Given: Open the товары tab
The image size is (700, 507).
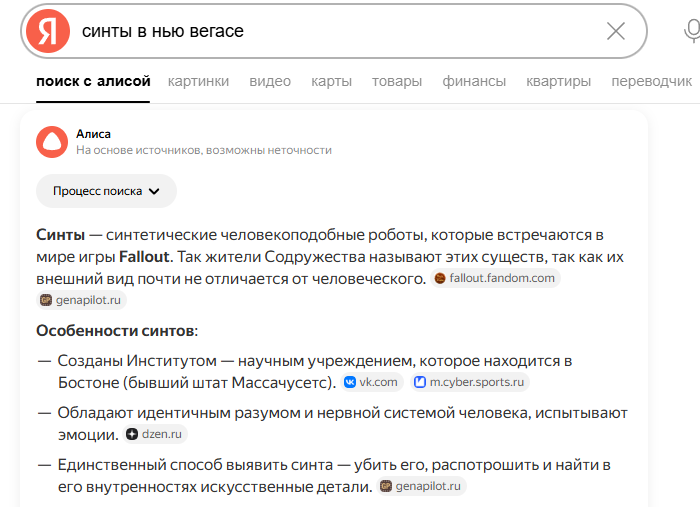Looking at the screenshot, I should tap(397, 81).
